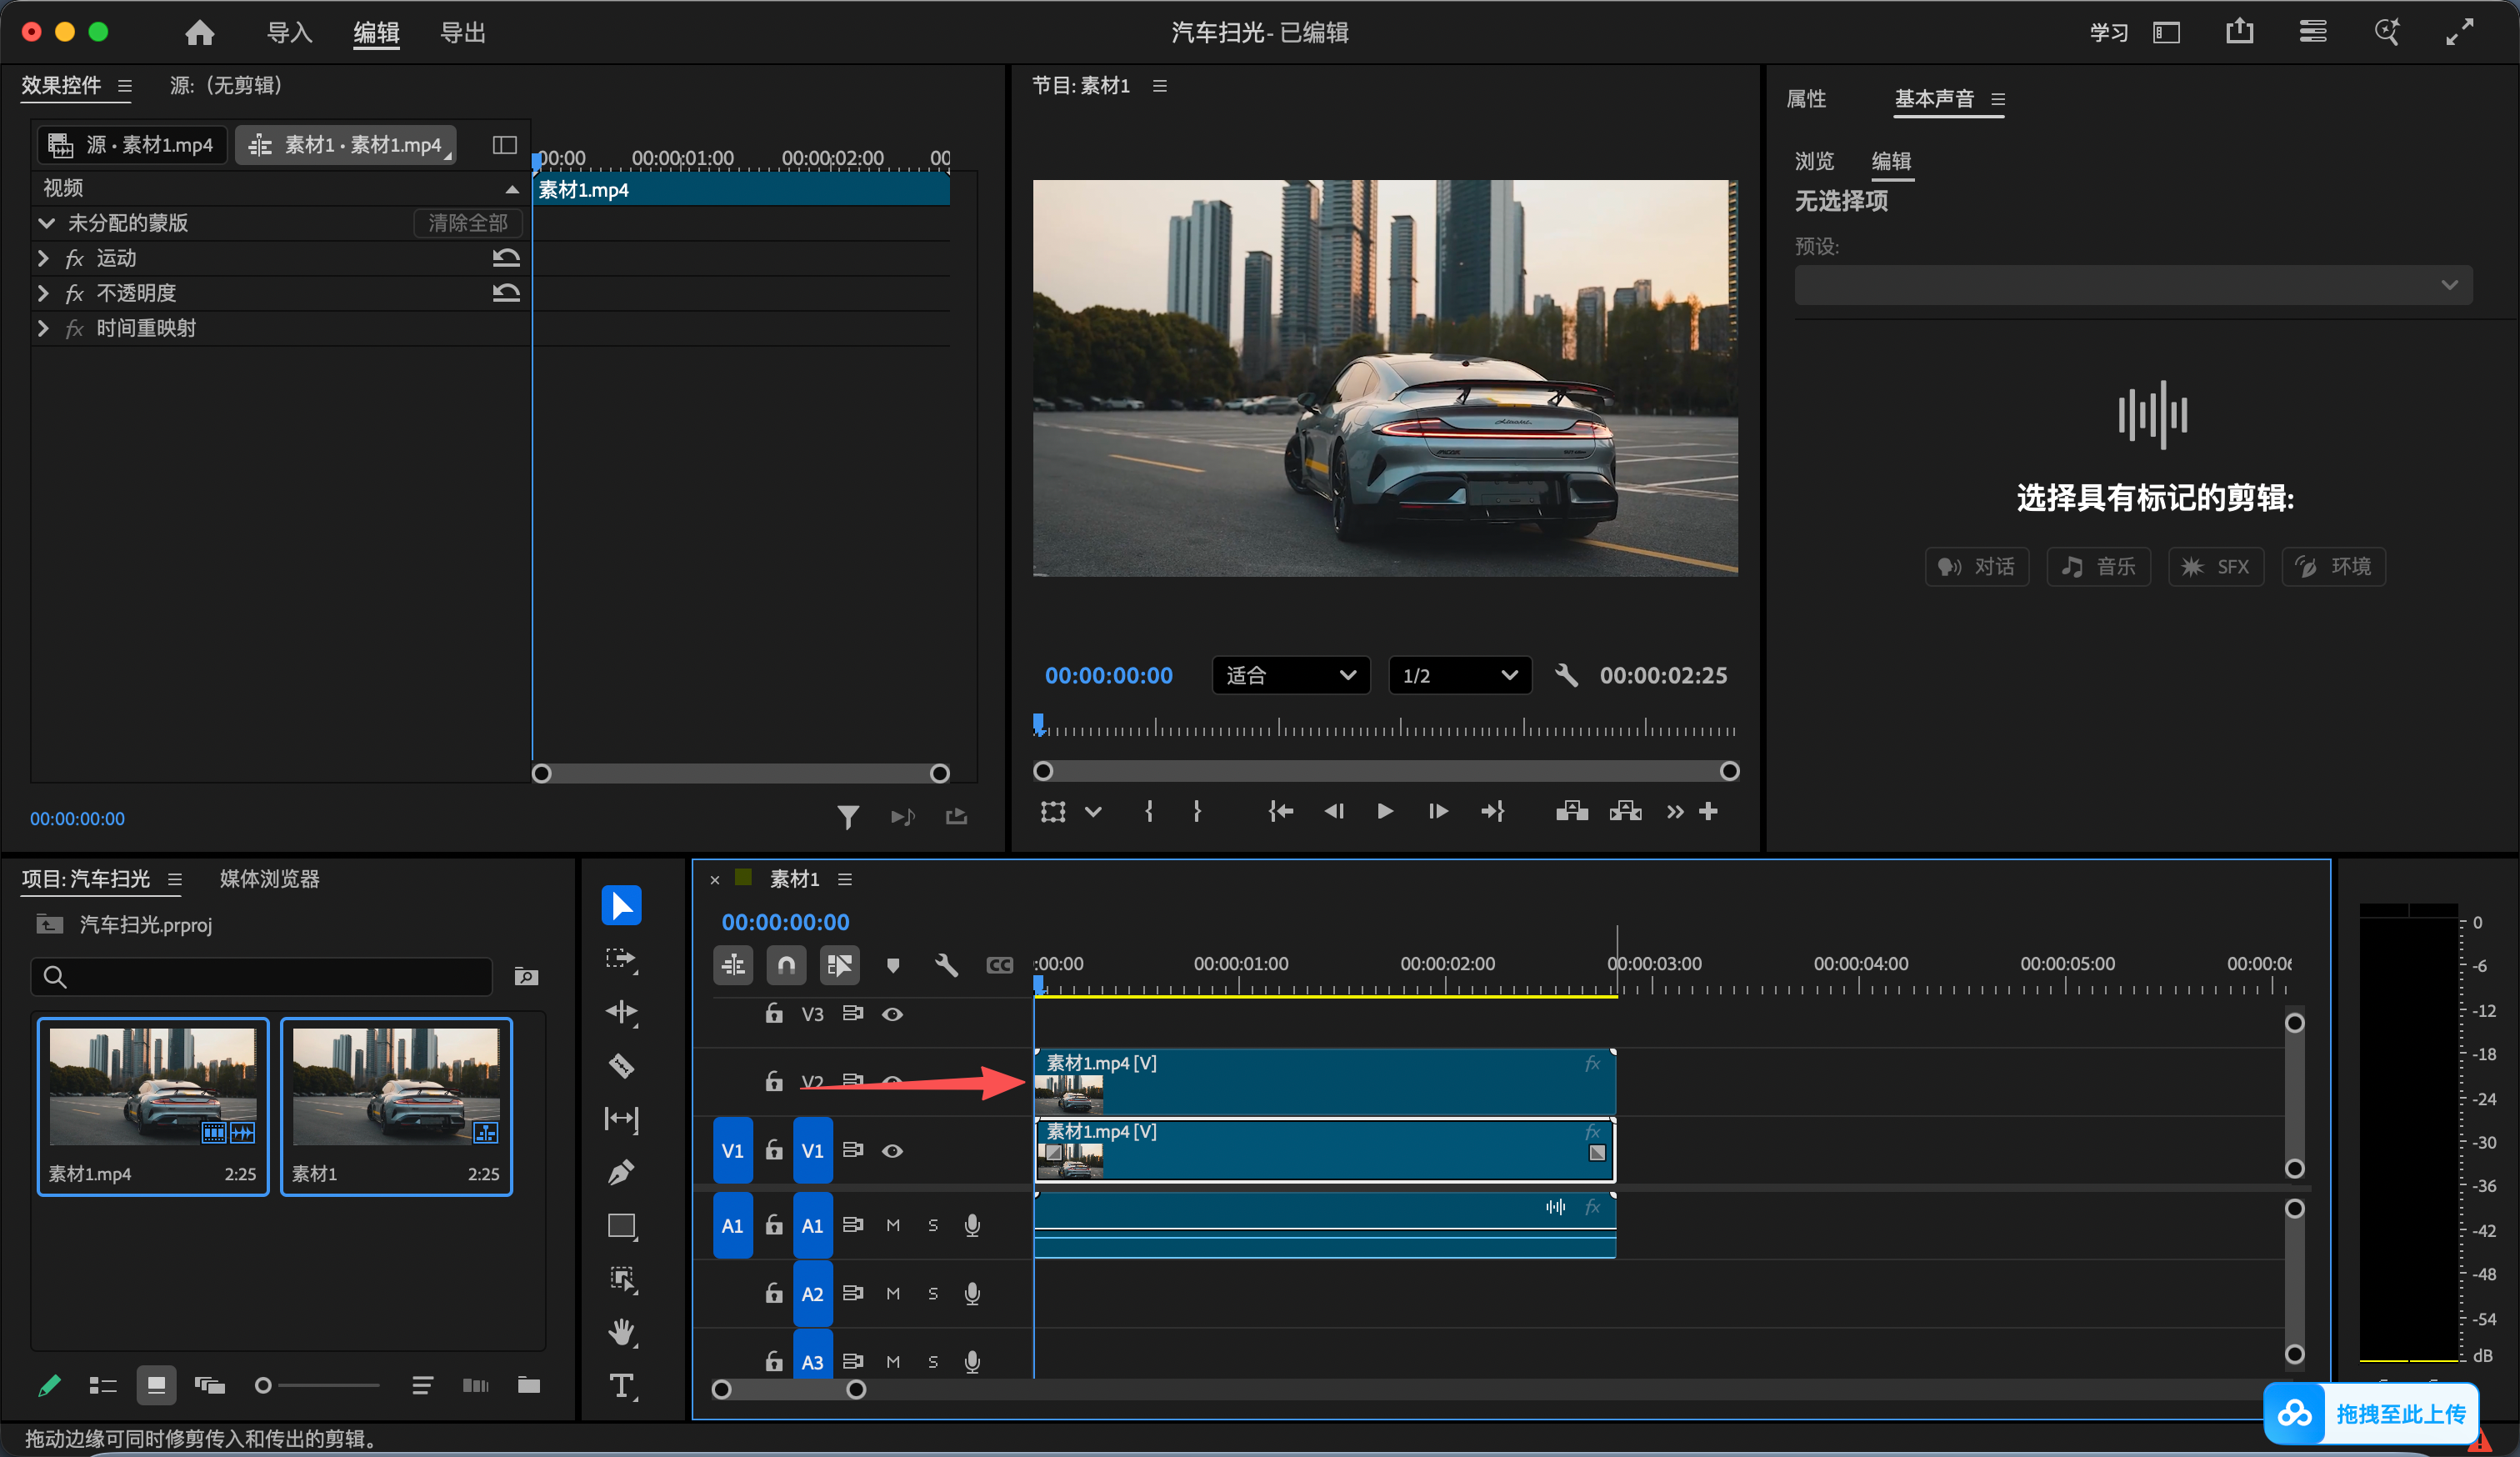Open the 预设 preset dropdown
This screenshot has height=1457, width=2520.
coord(2133,285)
